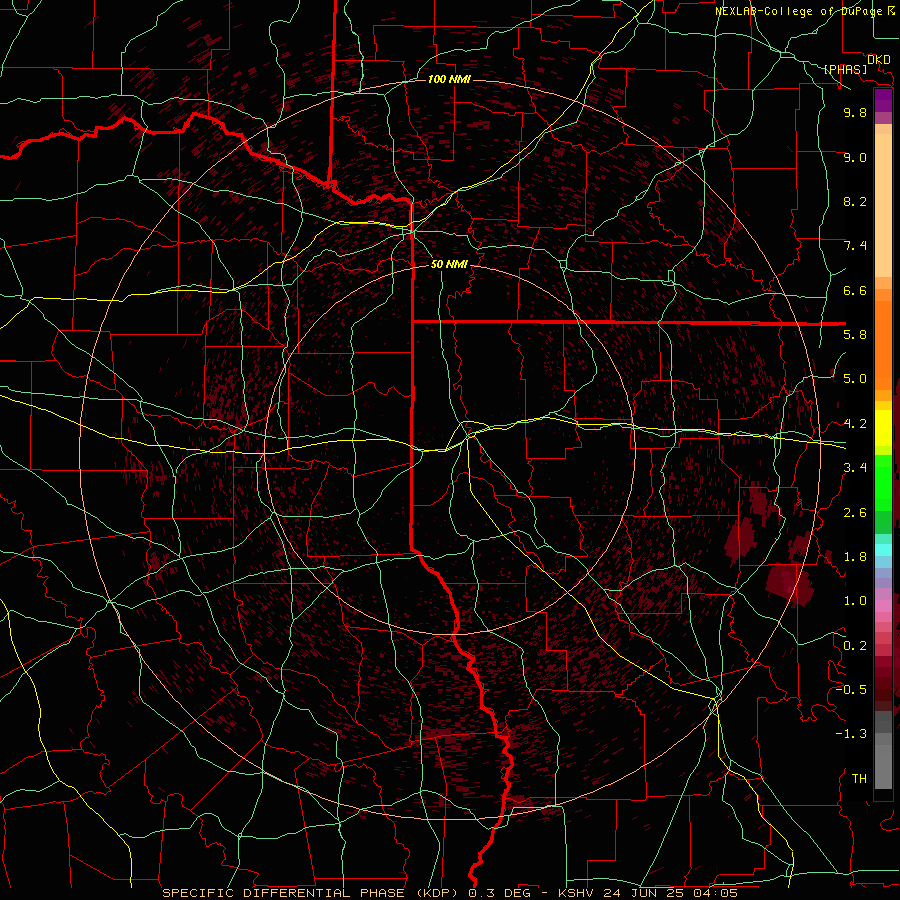Click the 2.6 scale value
The width and height of the screenshot is (900, 900).
[855, 513]
